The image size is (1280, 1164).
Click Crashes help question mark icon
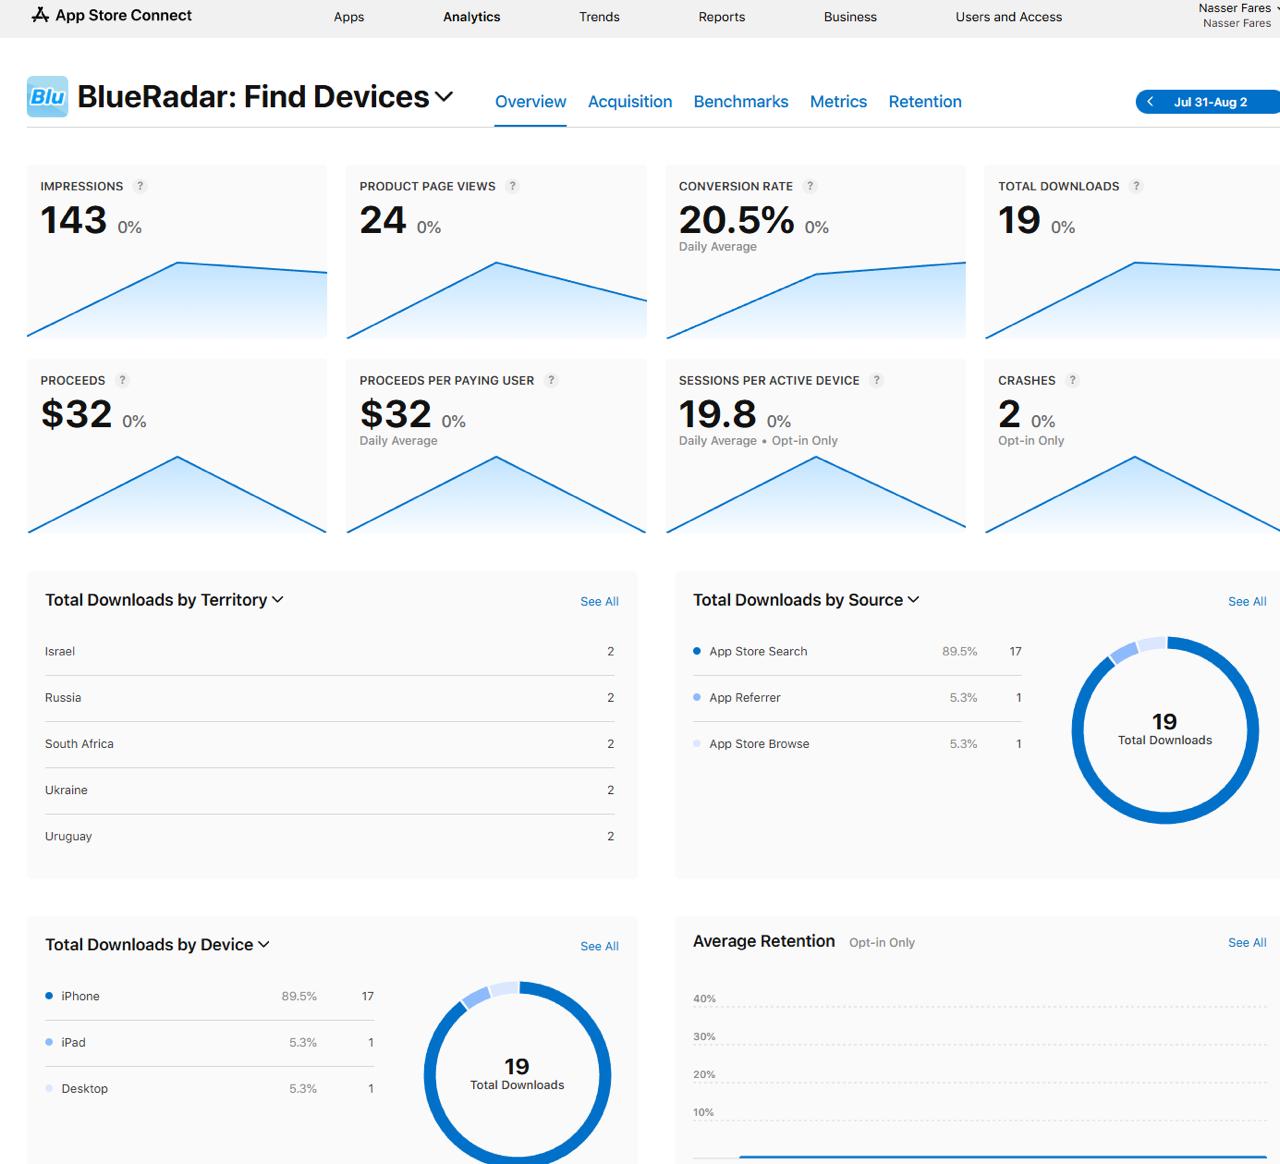click(x=1072, y=380)
